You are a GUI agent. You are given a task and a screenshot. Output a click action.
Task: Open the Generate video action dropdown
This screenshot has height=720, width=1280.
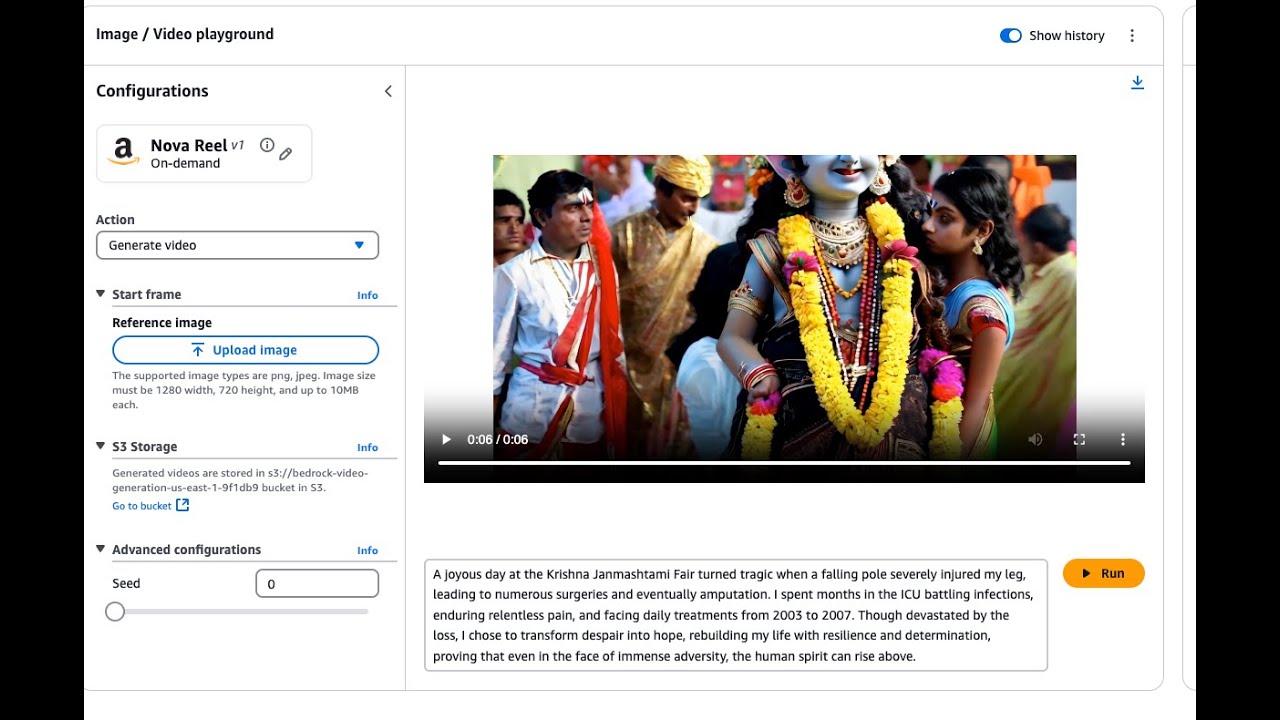[x=237, y=245]
